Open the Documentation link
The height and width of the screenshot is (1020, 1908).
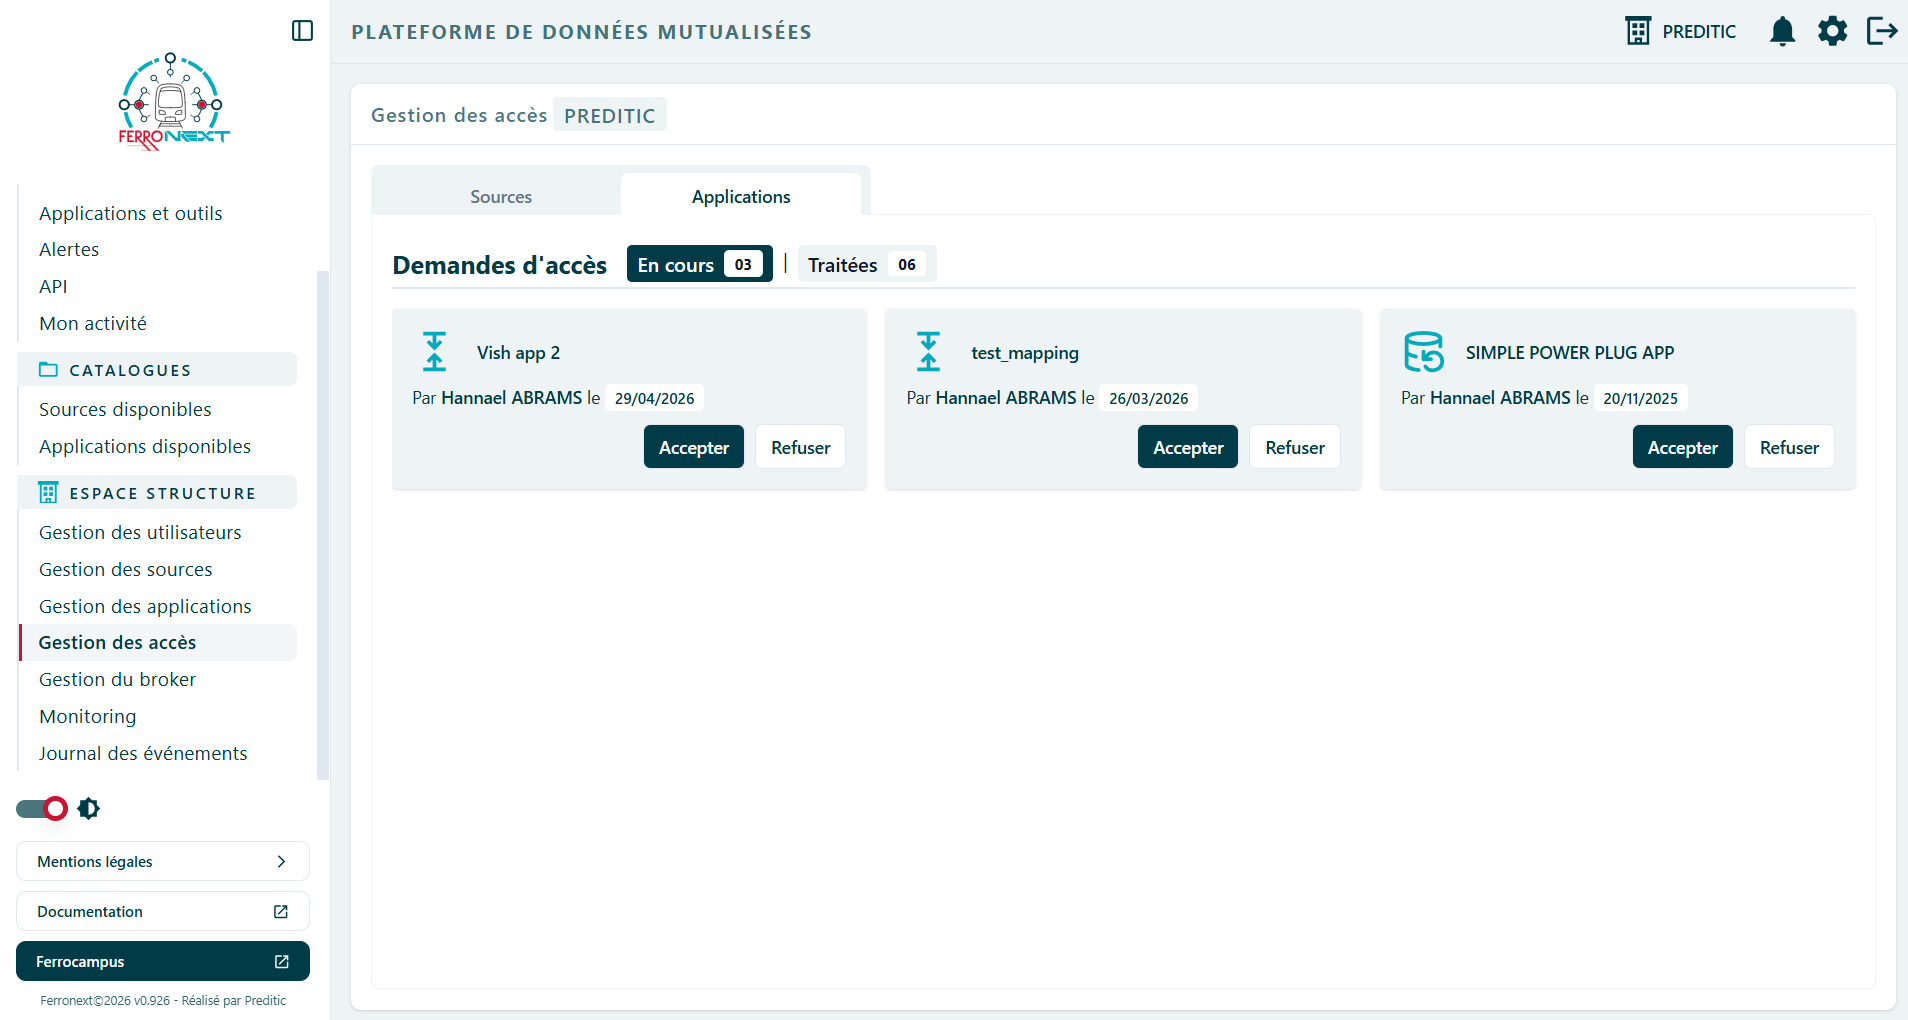coord(163,911)
